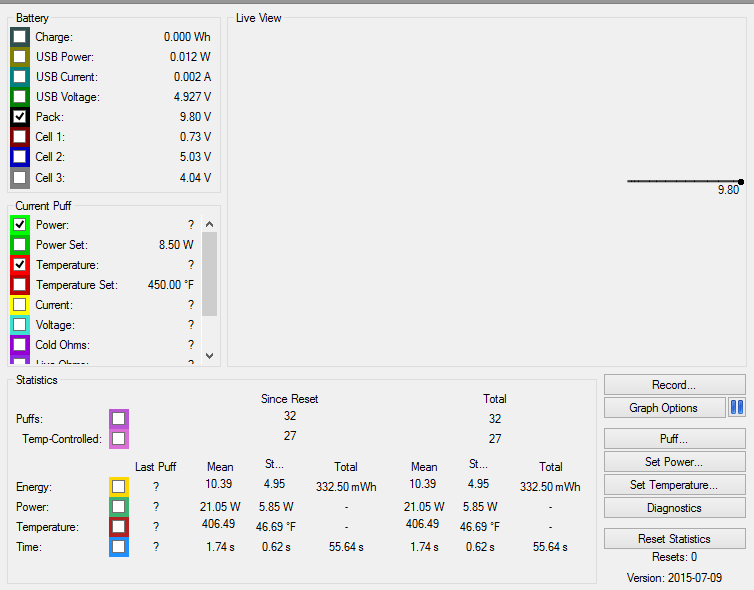Open the Graph Options dropdown

[664, 408]
